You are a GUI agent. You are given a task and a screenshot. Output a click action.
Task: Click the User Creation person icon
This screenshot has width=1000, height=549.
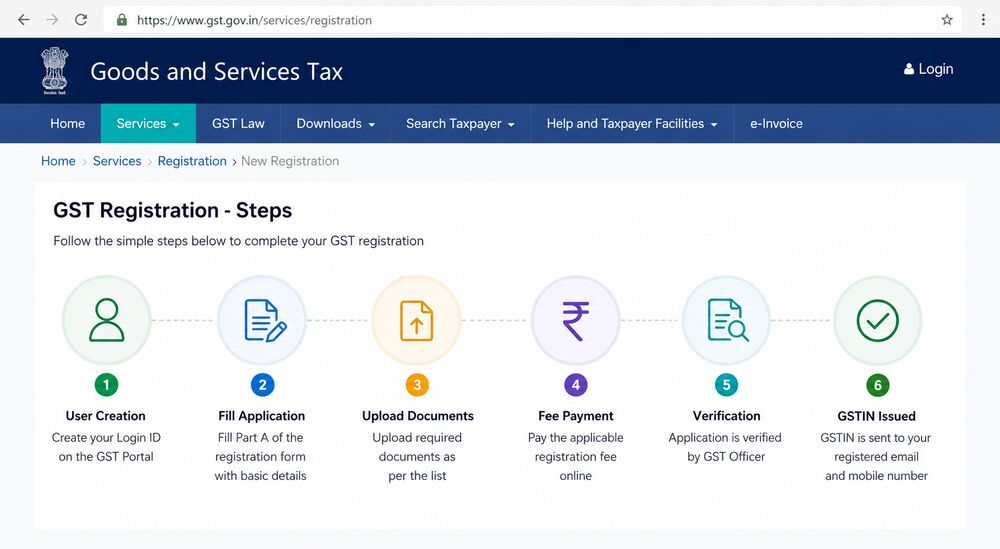point(107,320)
